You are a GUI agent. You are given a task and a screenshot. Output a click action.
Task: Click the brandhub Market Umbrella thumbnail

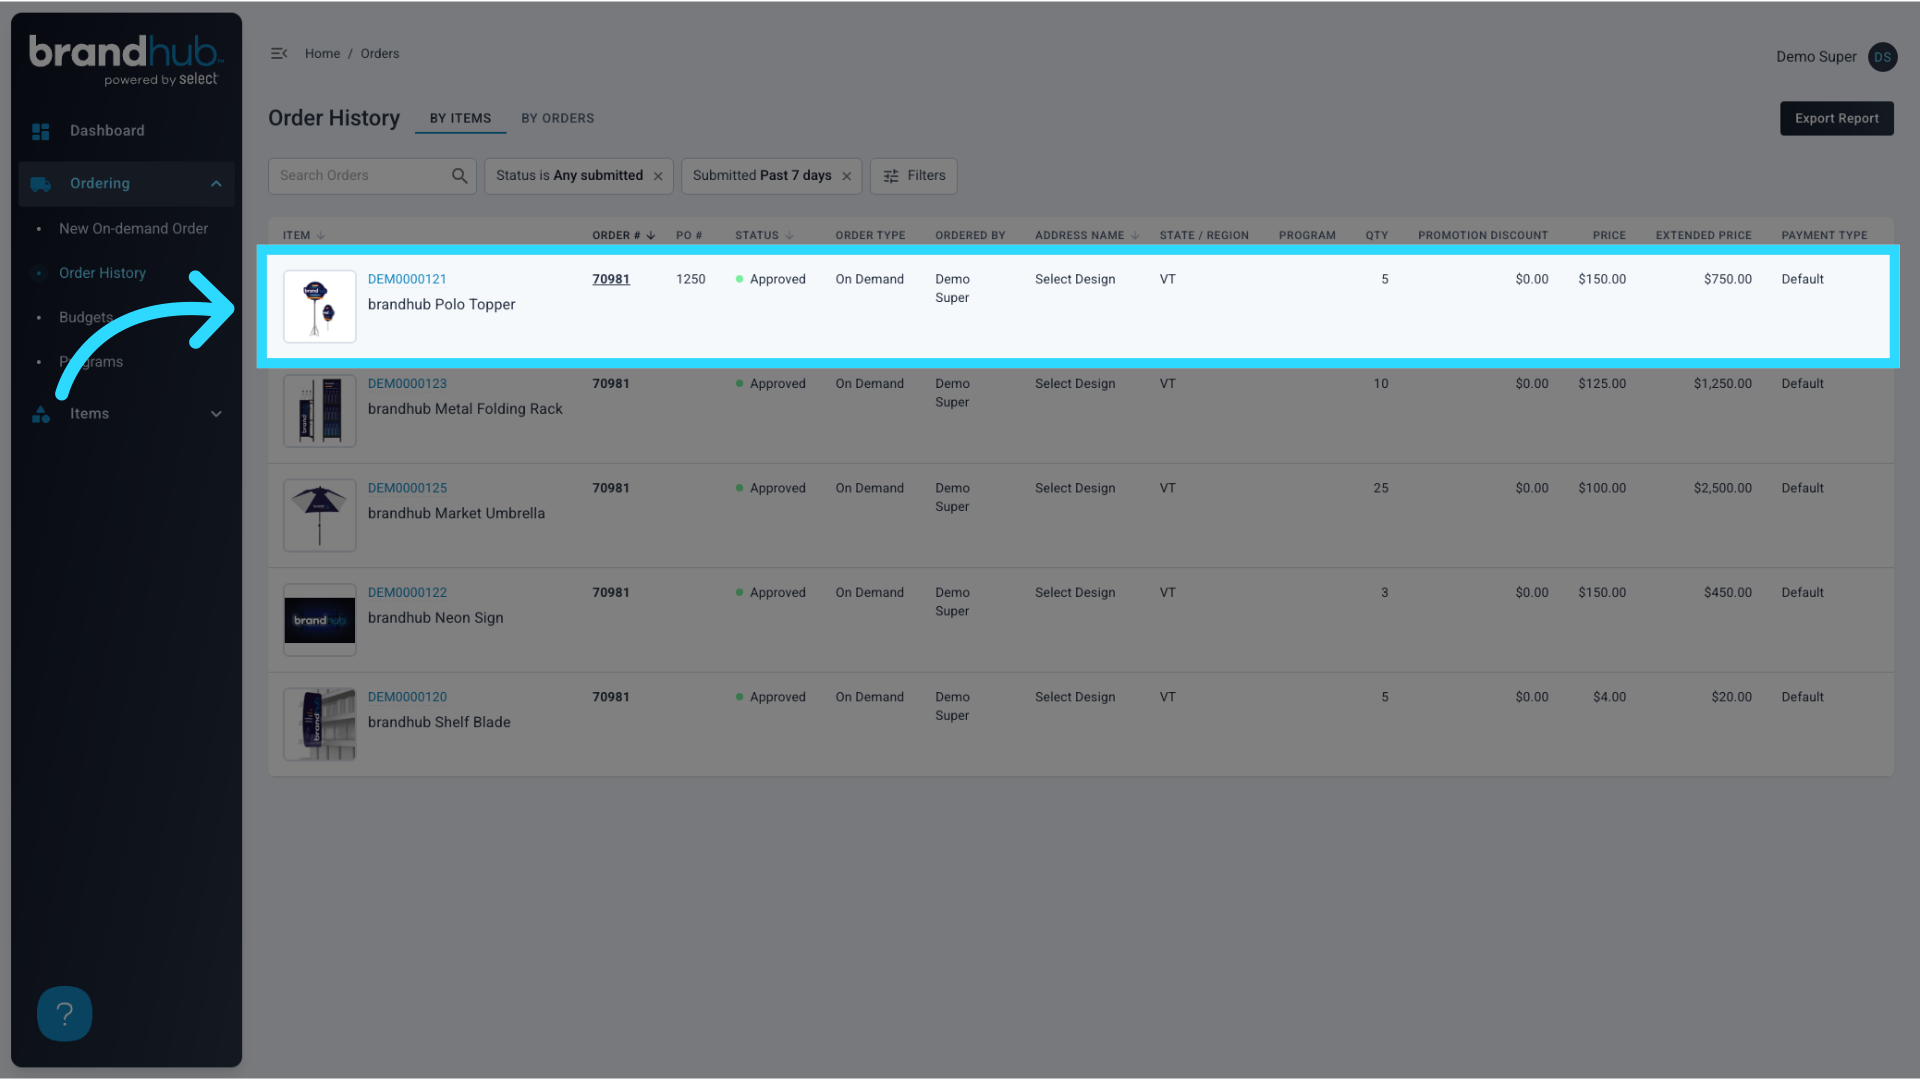pos(319,515)
